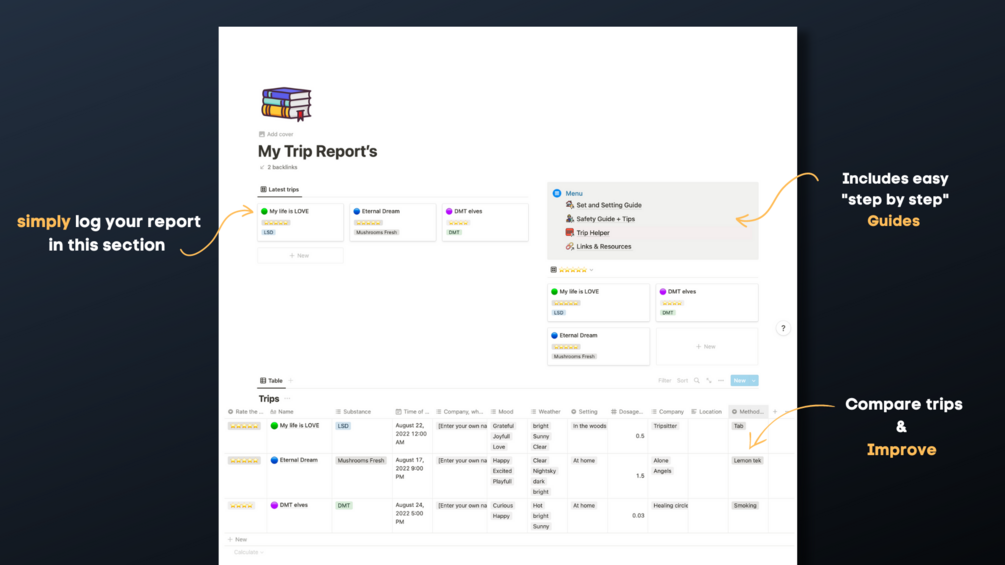Open Eternal Dream card in five-star gallery
This screenshot has height=565, width=1005.
[x=598, y=347]
